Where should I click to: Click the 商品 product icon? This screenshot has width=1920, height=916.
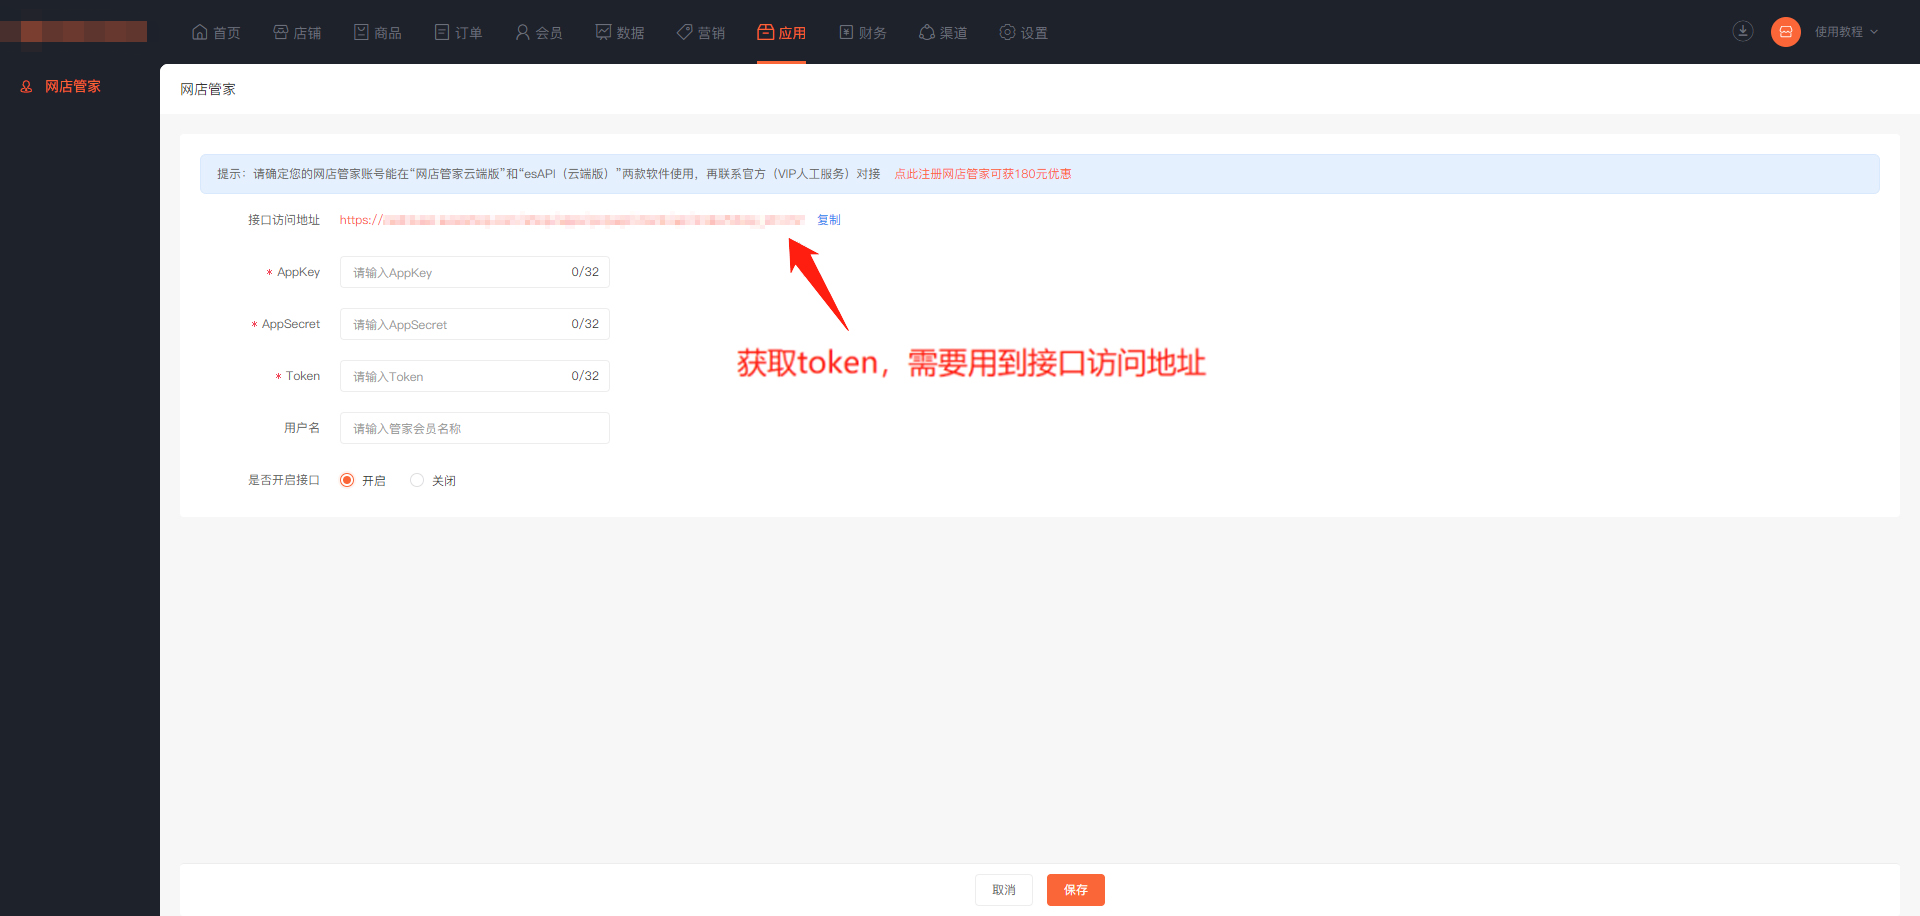pyautogui.click(x=361, y=32)
